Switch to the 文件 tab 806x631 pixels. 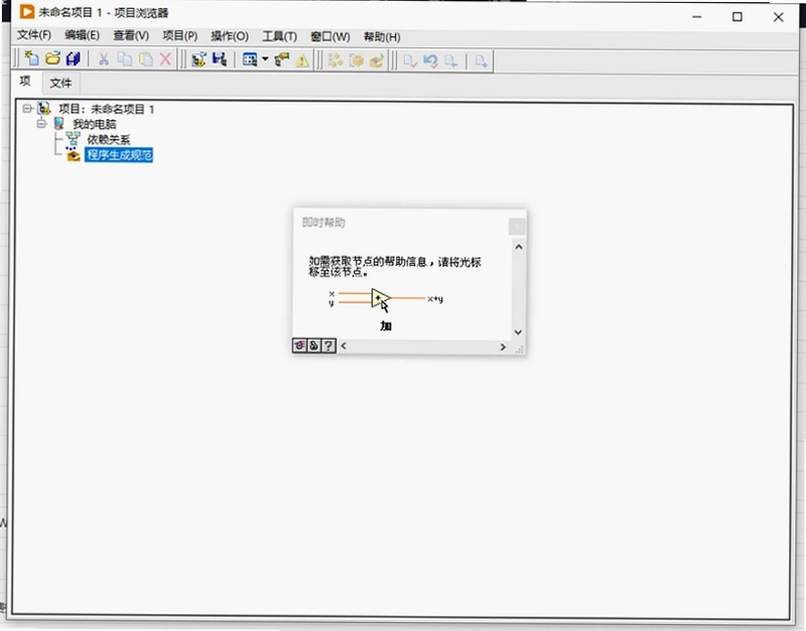pyautogui.click(x=61, y=83)
